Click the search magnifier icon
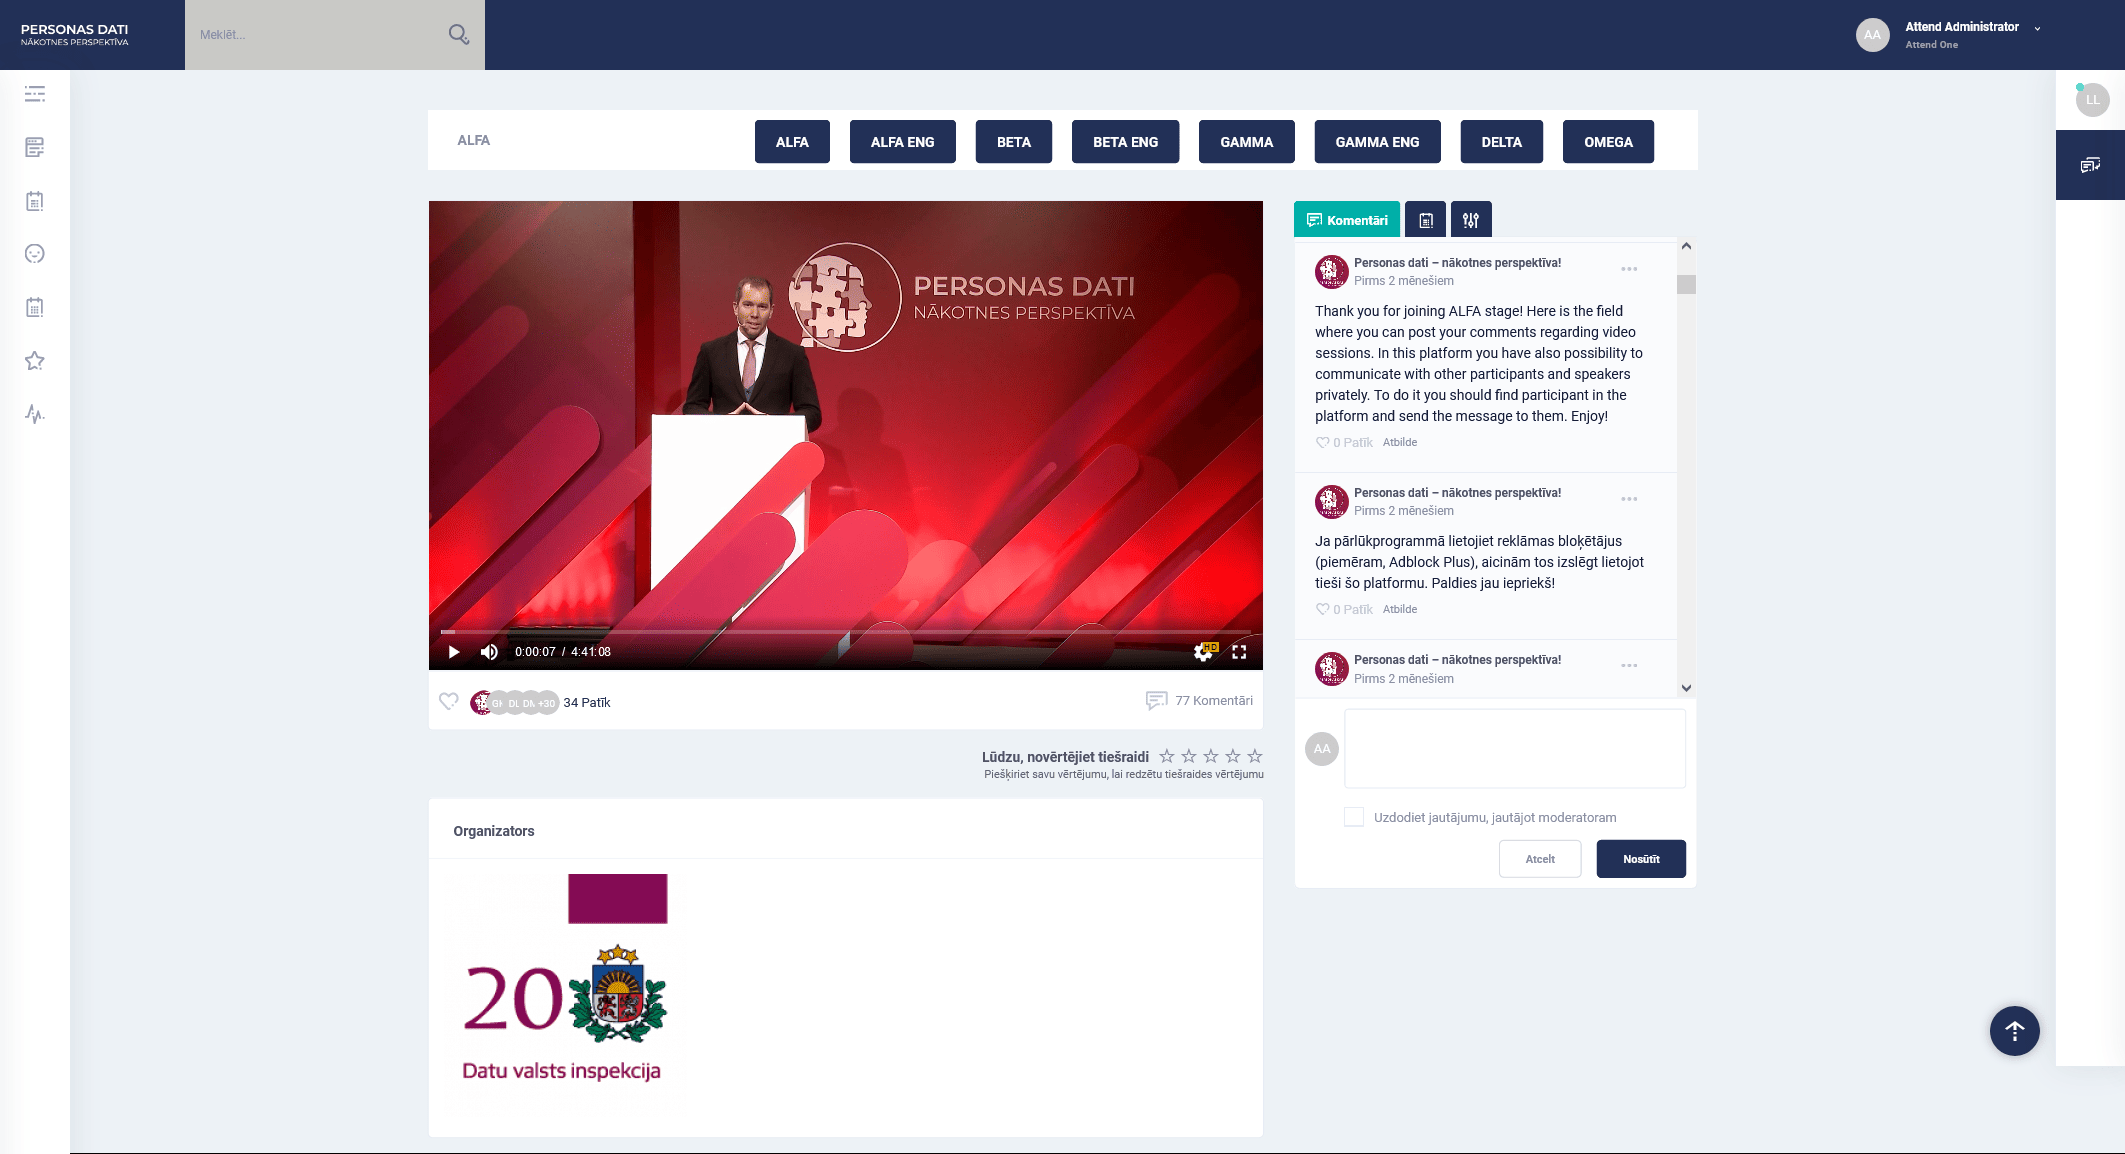The image size is (2125, 1154). [x=458, y=35]
